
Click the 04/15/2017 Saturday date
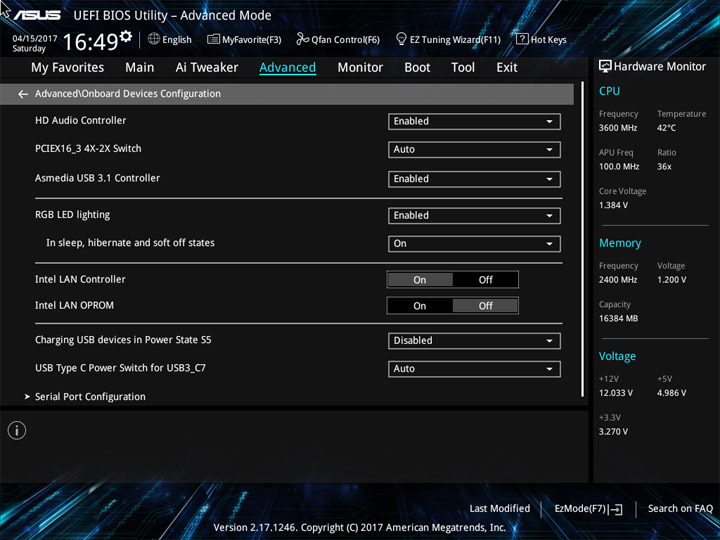point(35,43)
